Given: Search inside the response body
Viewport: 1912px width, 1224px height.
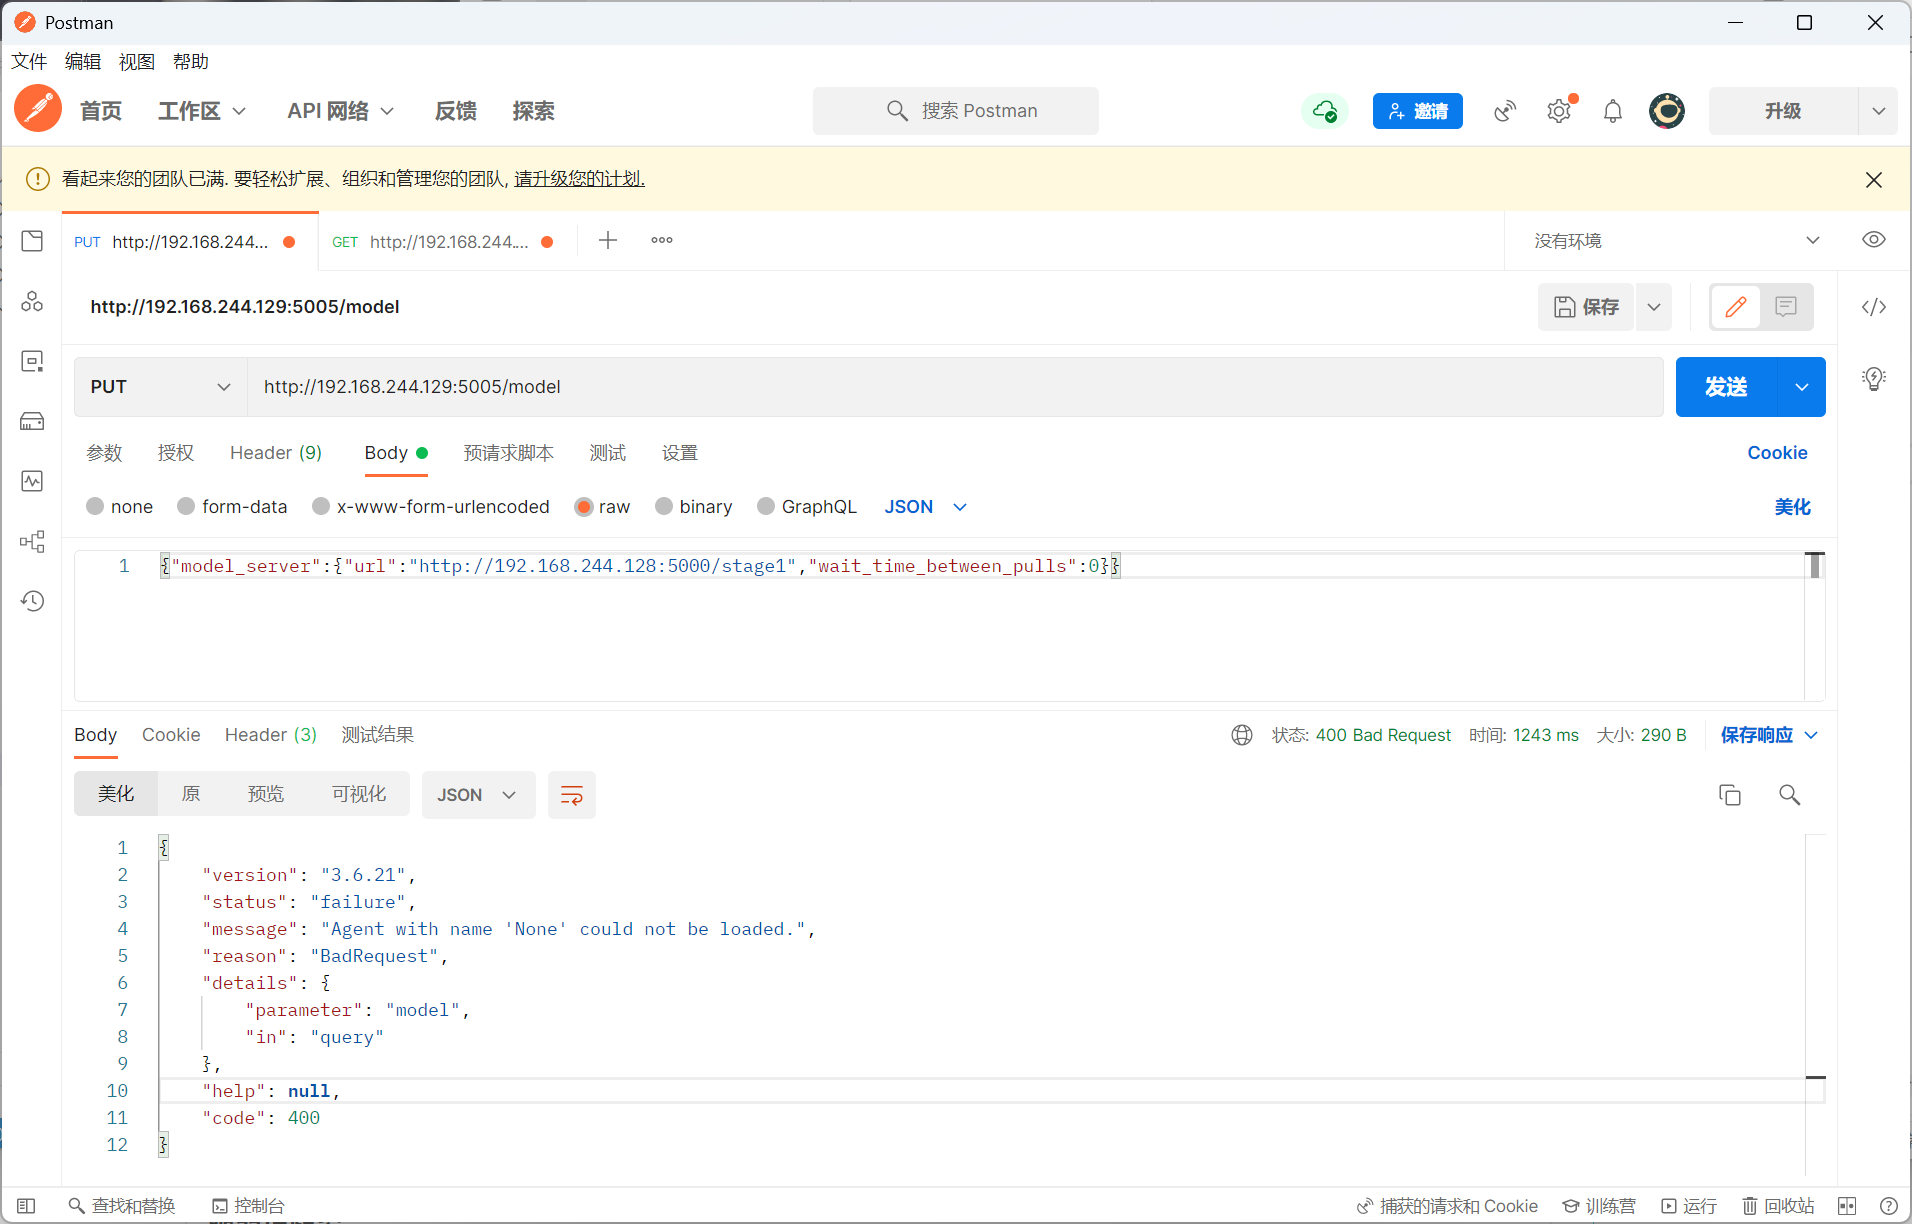Looking at the screenshot, I should pos(1790,795).
